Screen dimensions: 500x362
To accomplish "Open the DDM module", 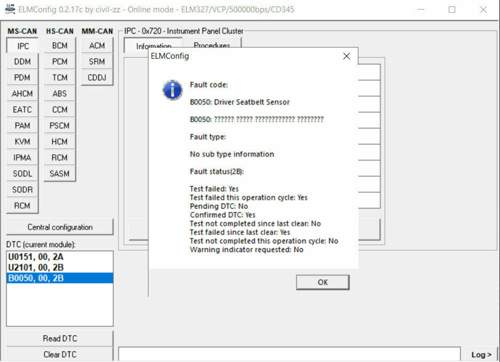I will [x=23, y=62].
